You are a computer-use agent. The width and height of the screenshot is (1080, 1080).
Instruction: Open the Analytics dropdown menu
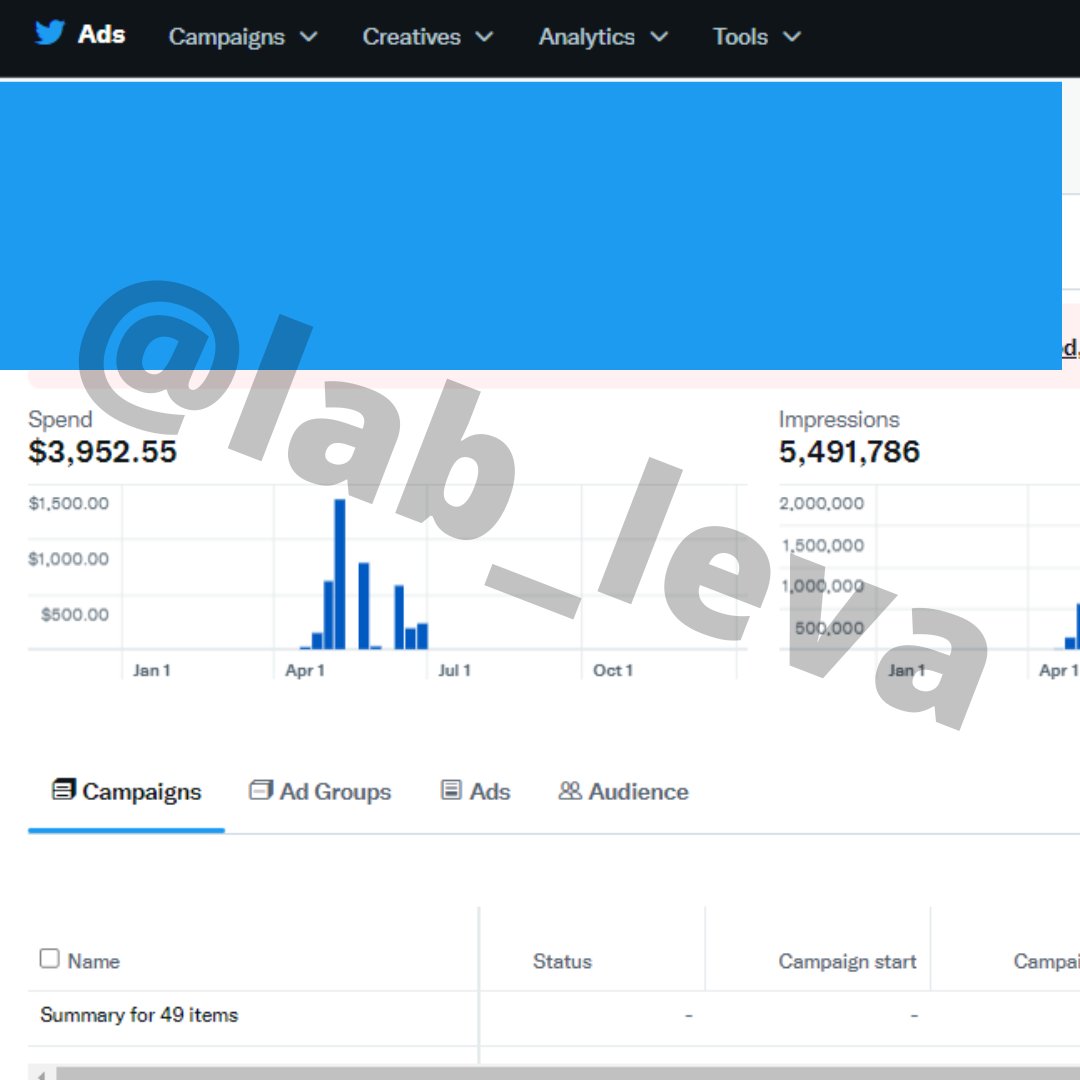point(603,37)
